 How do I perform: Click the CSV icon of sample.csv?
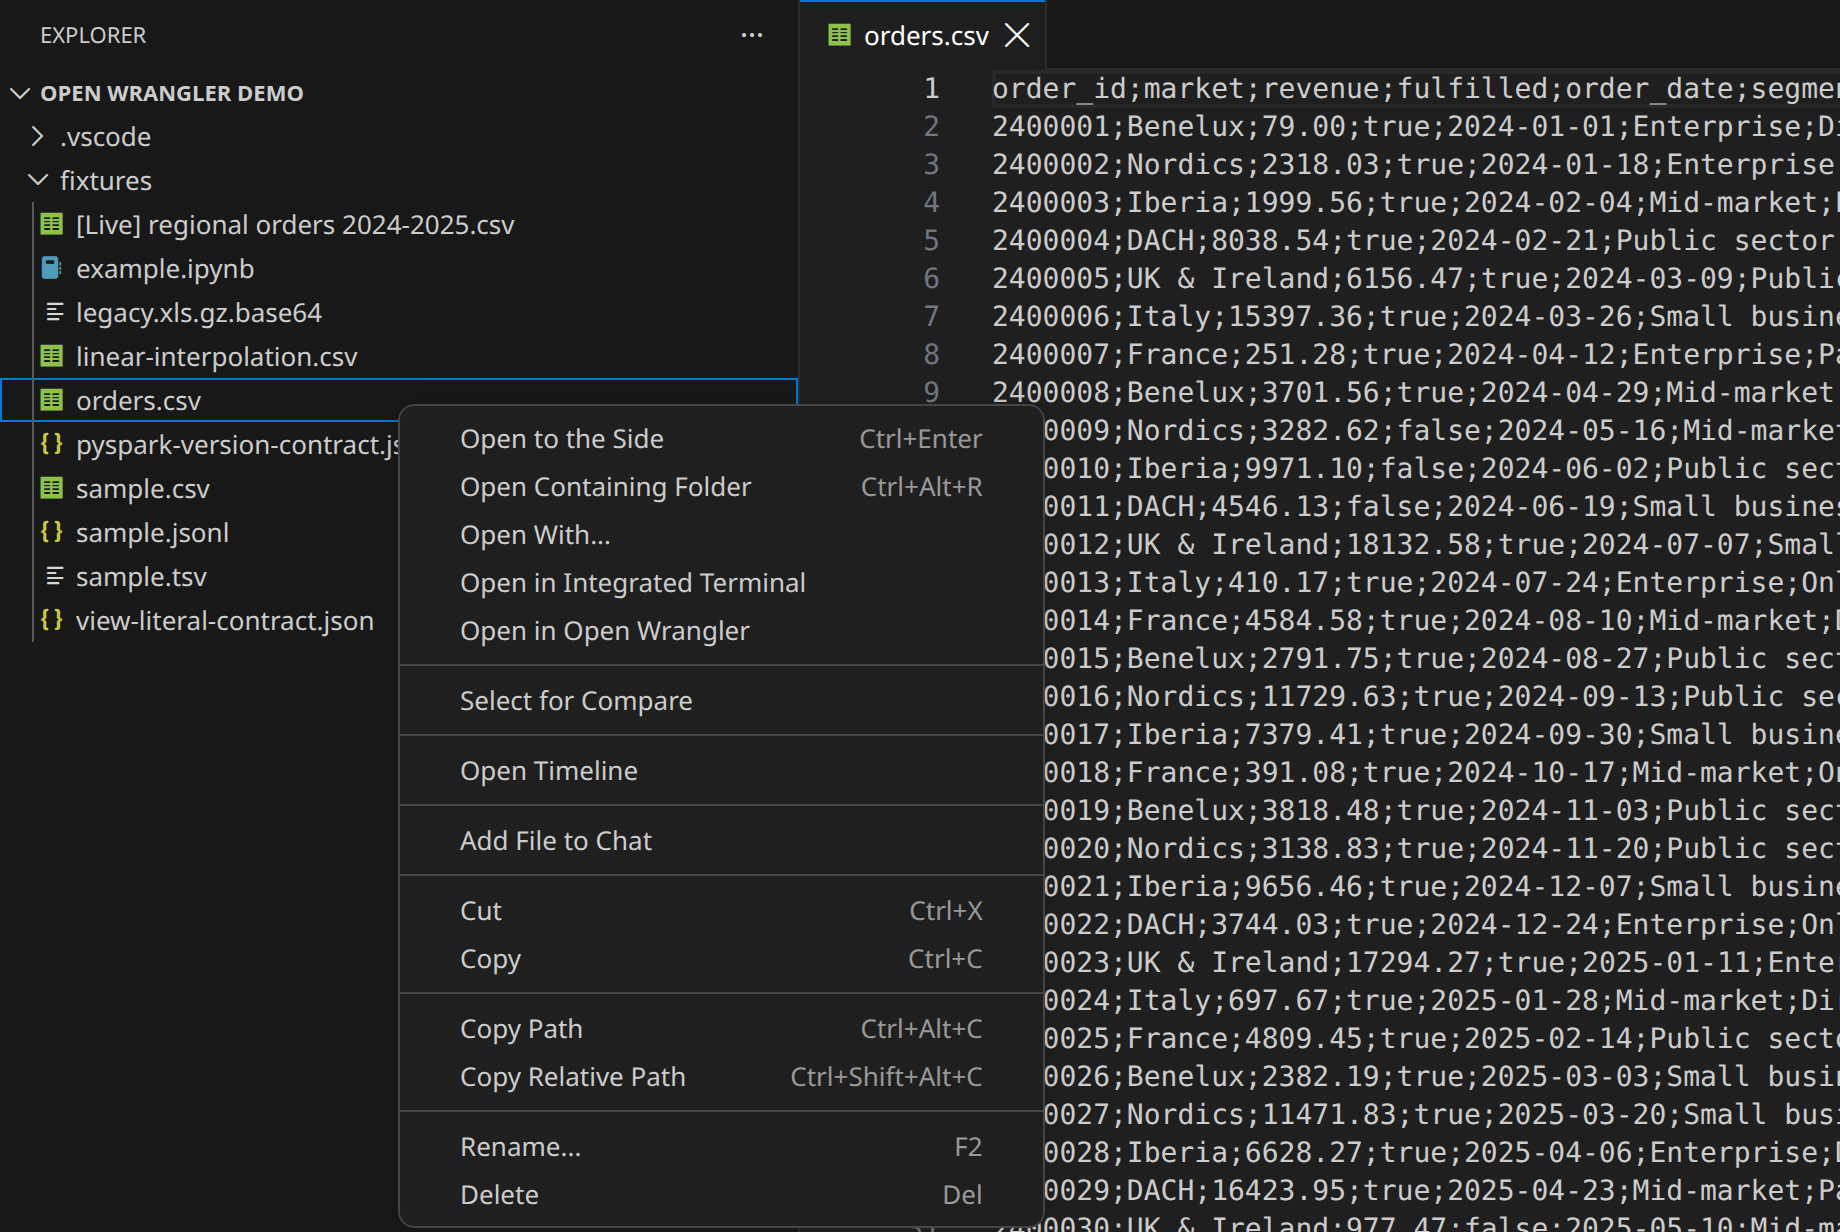(52, 488)
